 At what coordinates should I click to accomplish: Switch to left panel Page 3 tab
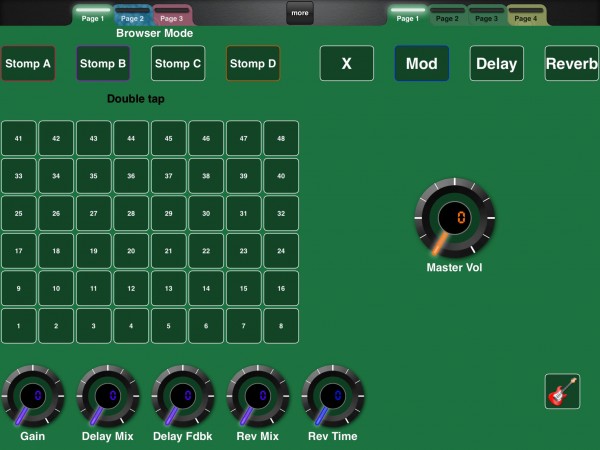[x=171, y=15]
